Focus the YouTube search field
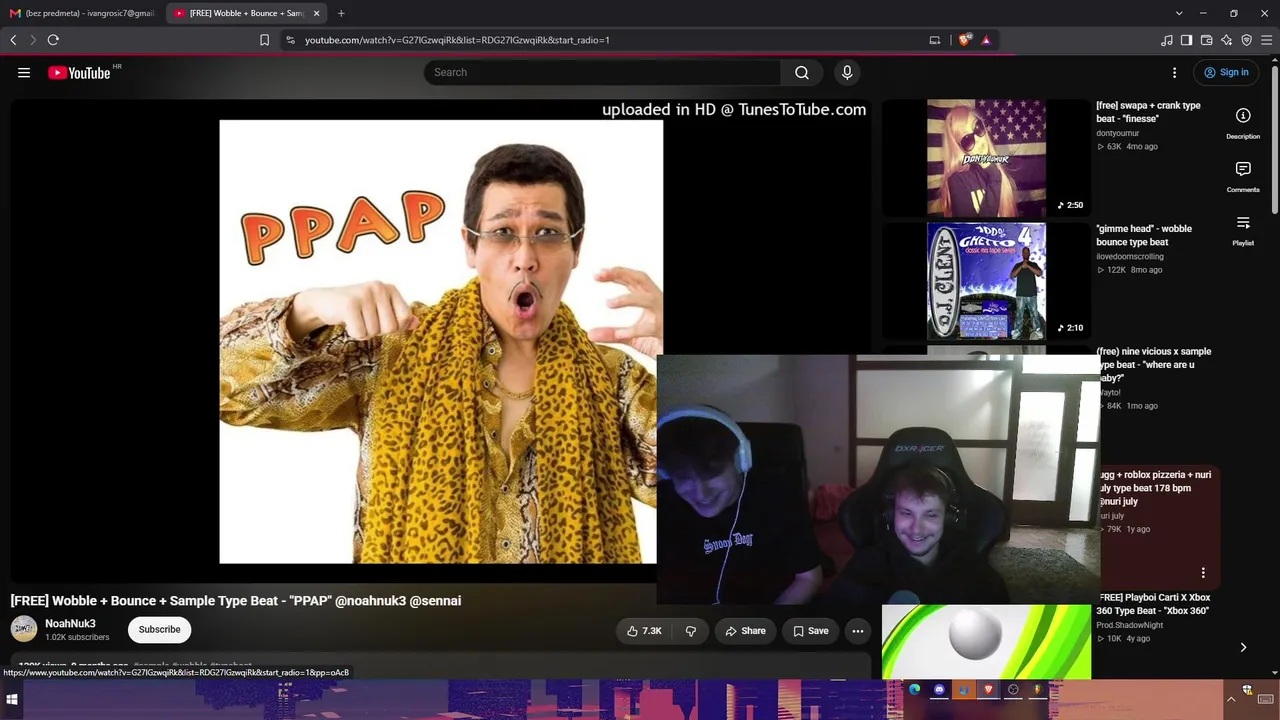The width and height of the screenshot is (1280, 720). coord(603,72)
